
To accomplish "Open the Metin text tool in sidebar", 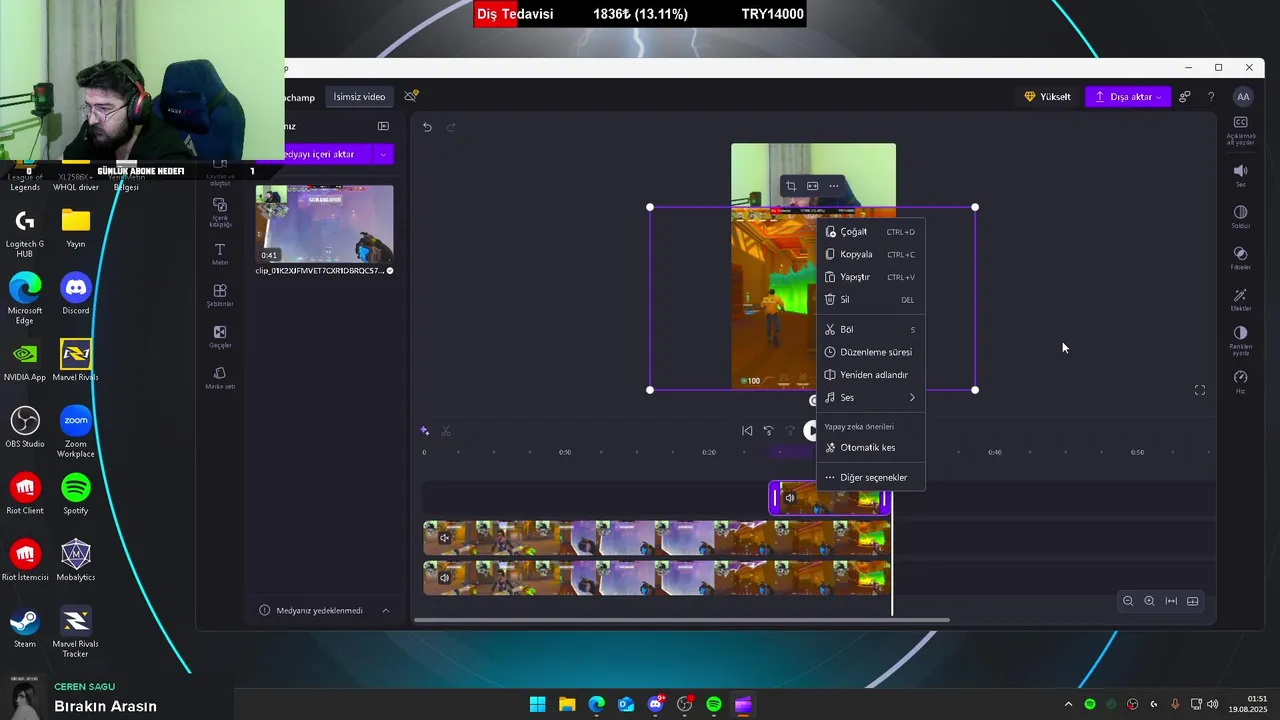I will 220,254.
